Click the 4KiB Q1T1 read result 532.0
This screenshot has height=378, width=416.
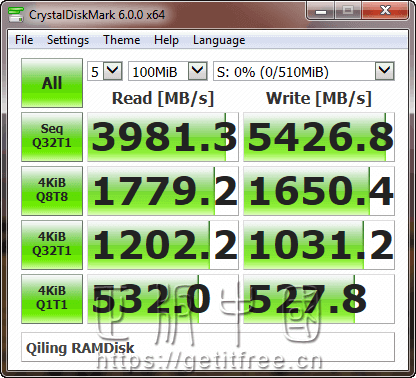pos(163,299)
